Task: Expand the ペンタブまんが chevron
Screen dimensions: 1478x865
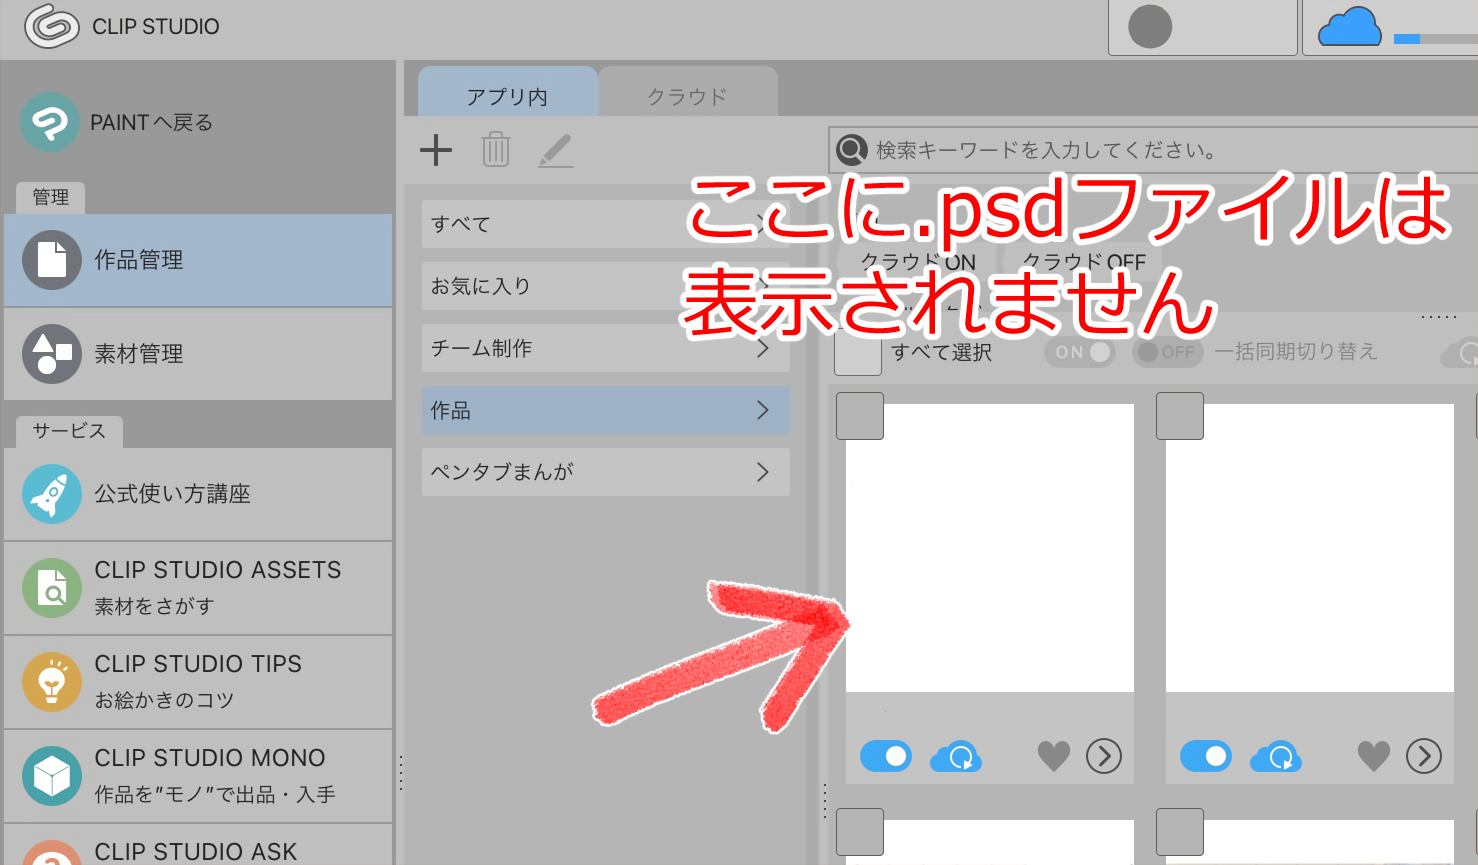Action: pyautogui.click(x=763, y=472)
